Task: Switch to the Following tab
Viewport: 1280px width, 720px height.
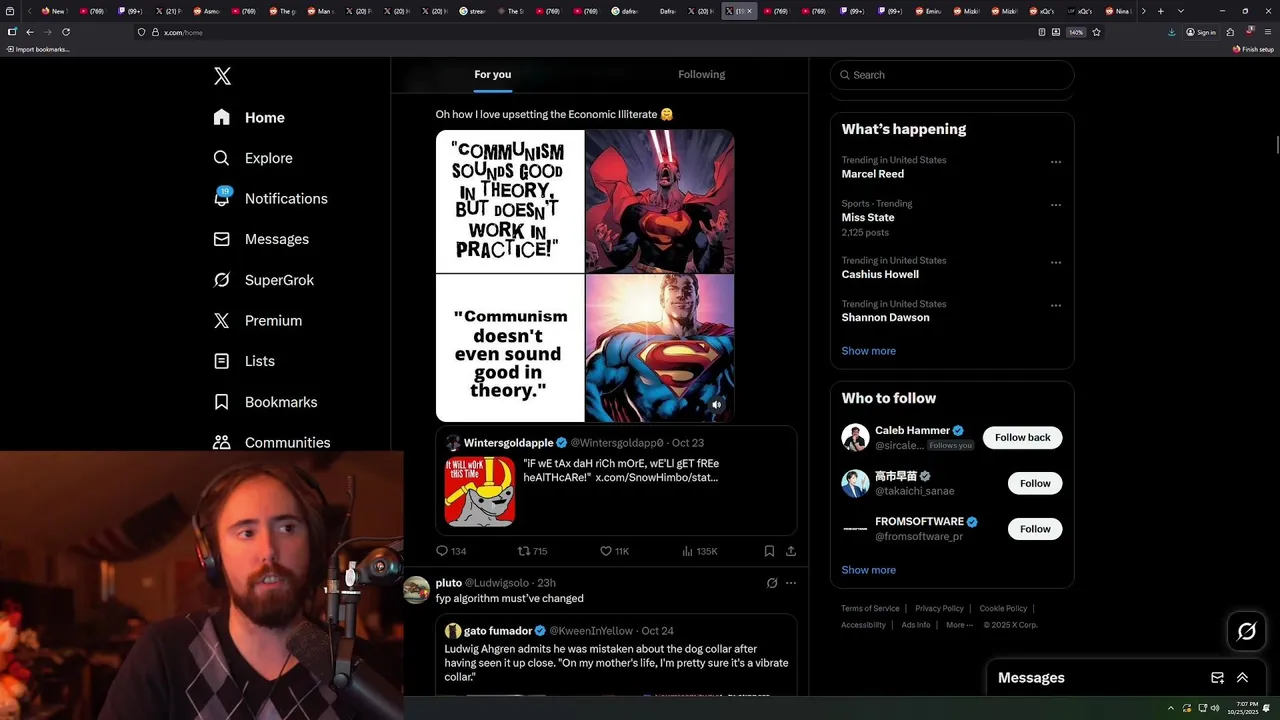Action: [x=701, y=74]
